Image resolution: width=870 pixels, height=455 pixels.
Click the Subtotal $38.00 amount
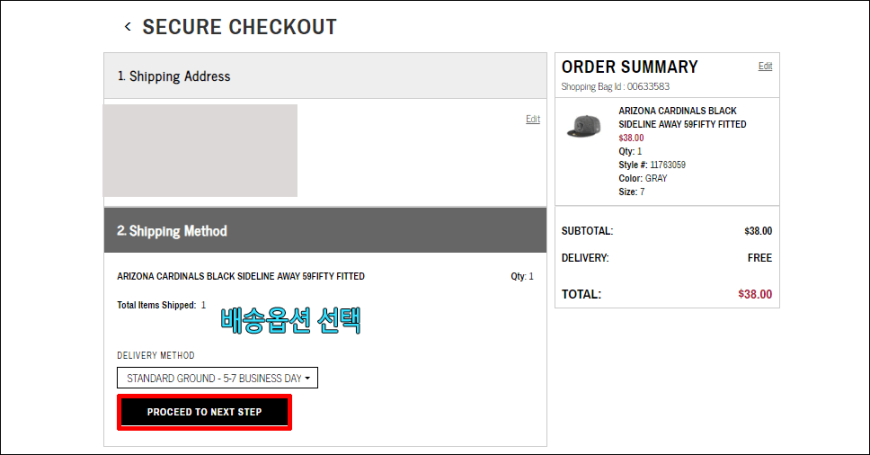coord(758,231)
